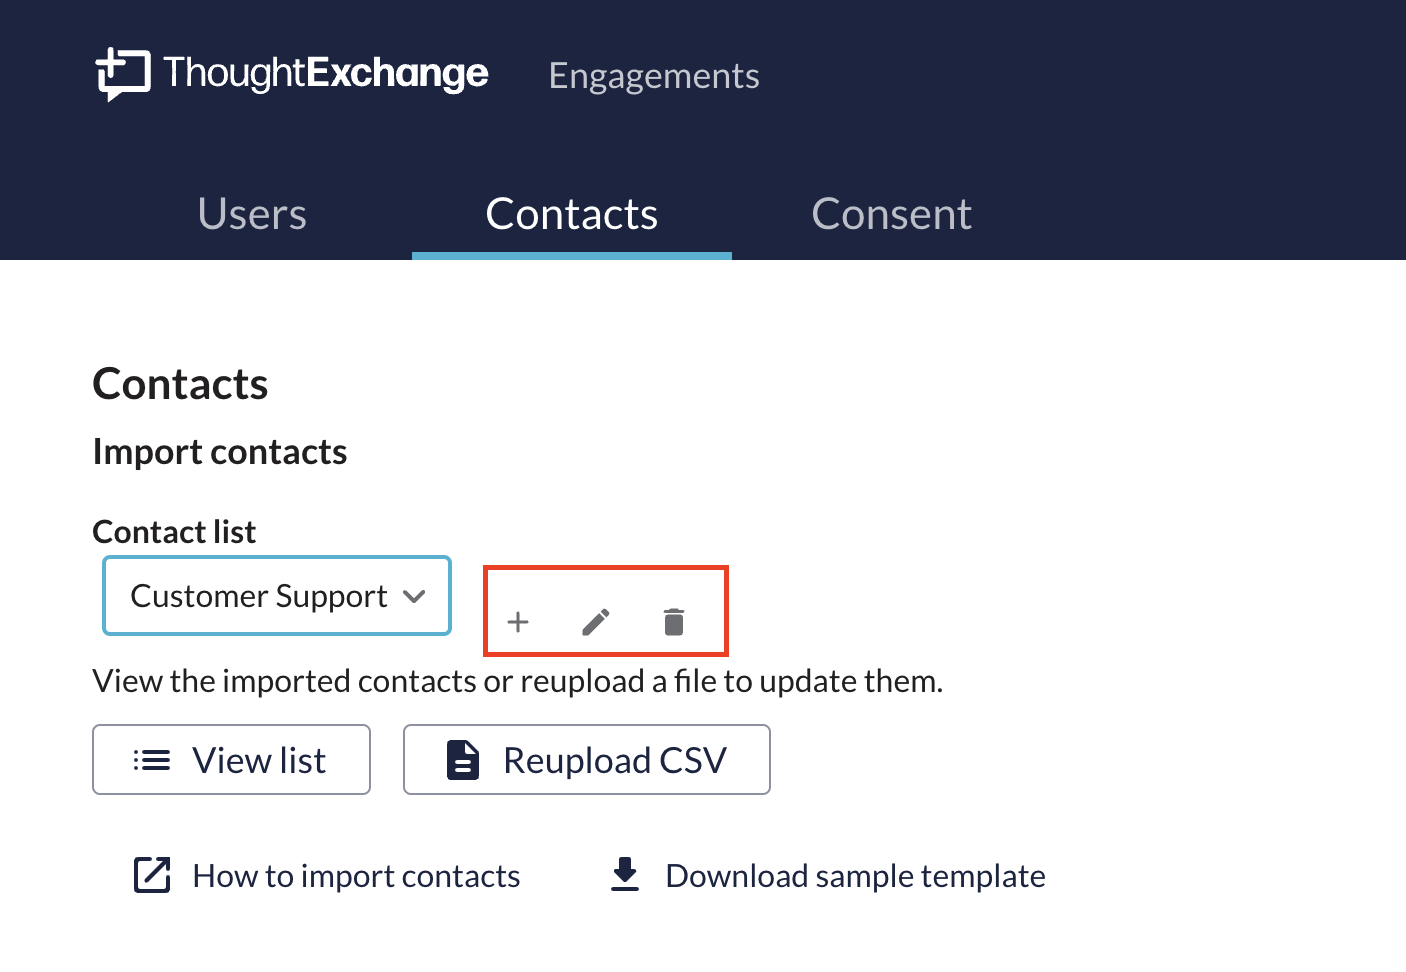Click the external-link icon beside How to import
This screenshot has width=1406, height=972.
pos(152,875)
